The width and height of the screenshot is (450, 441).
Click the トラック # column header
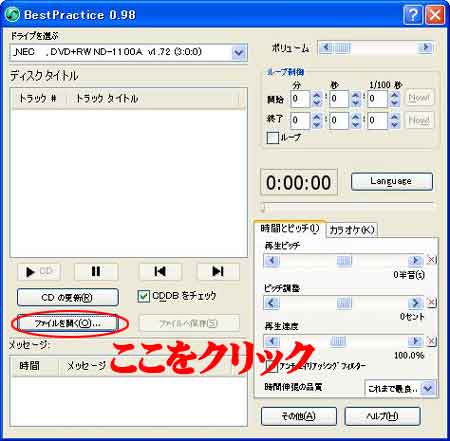(x=39, y=98)
